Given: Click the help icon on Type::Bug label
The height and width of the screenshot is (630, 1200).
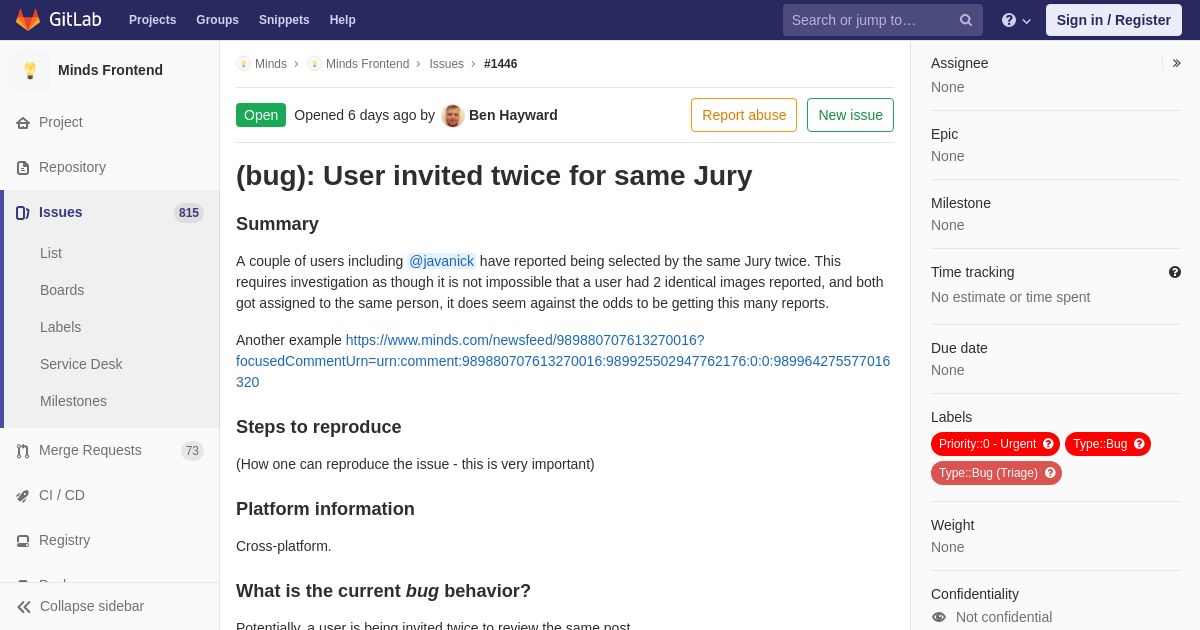Looking at the screenshot, I should [1139, 444].
